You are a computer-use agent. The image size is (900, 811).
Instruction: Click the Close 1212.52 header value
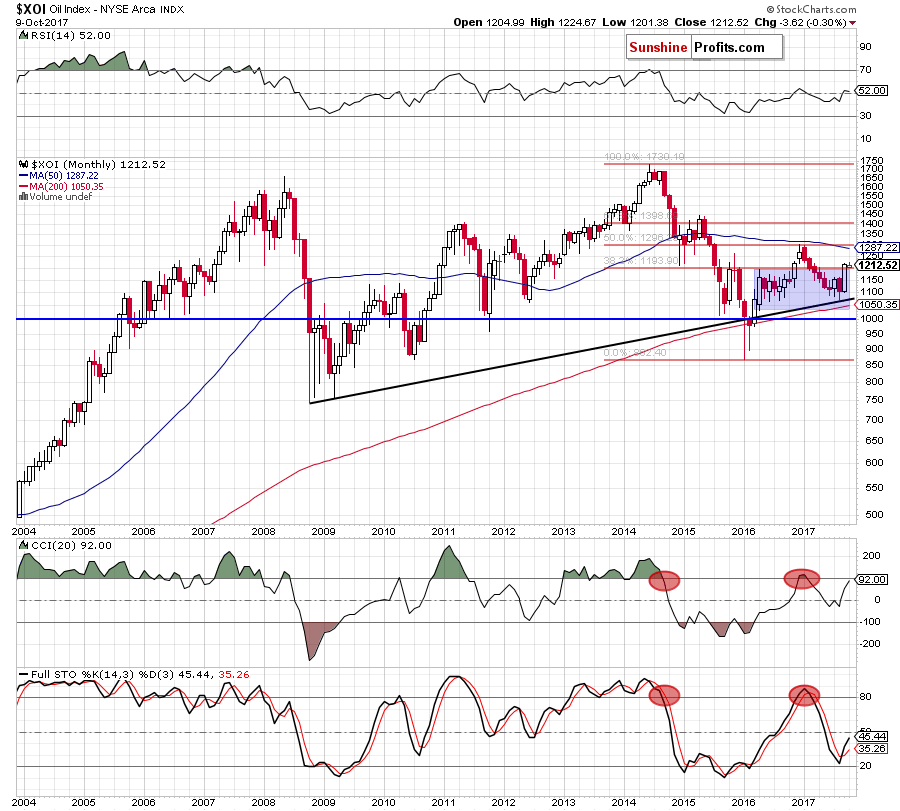(x=711, y=22)
